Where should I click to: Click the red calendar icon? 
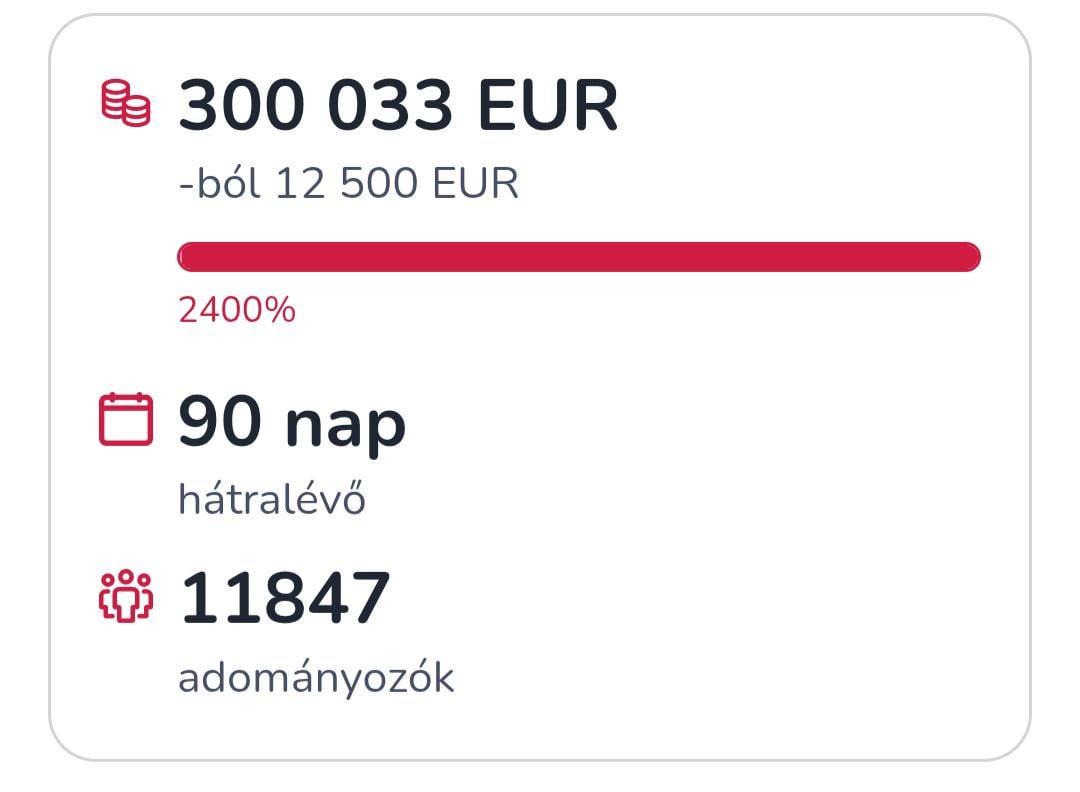126,419
